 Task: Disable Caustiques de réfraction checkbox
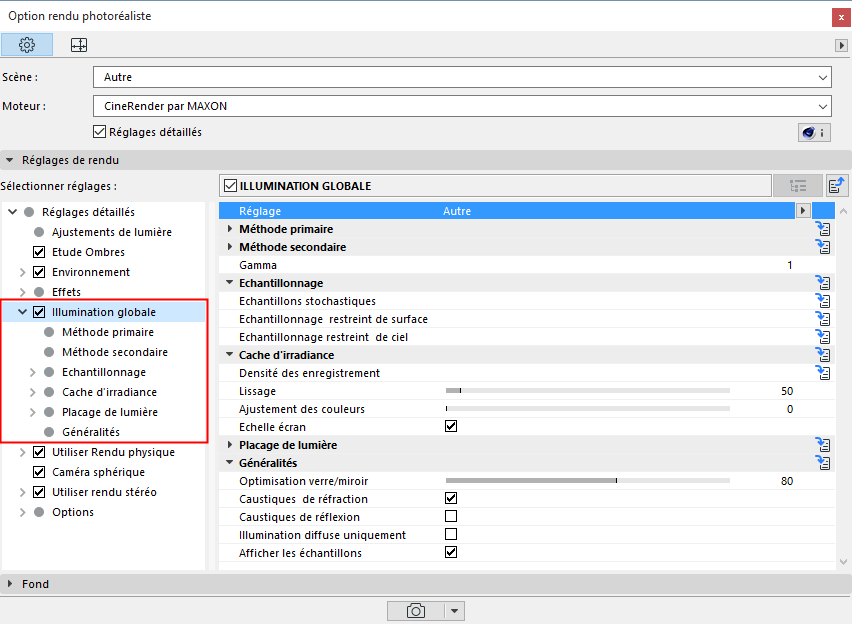click(451, 498)
